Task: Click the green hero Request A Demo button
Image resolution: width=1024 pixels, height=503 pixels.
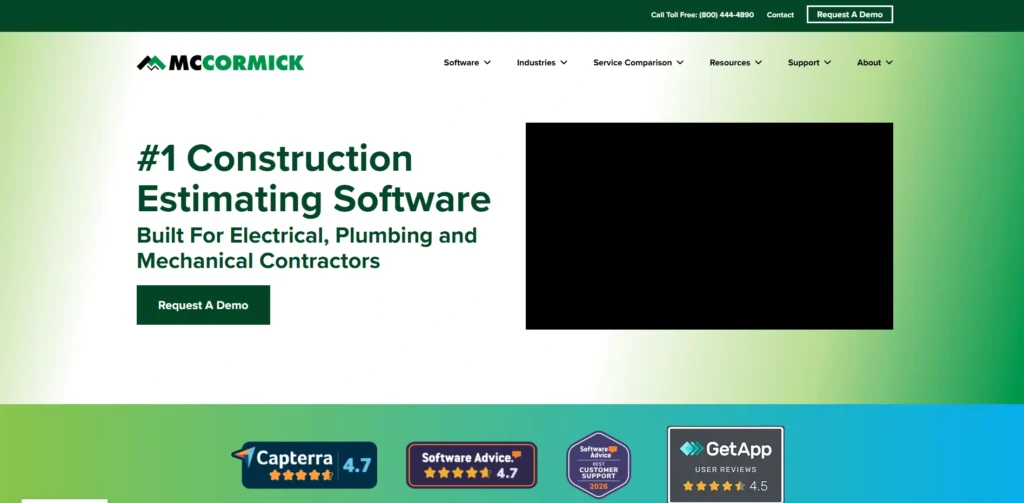Action: pyautogui.click(x=203, y=305)
